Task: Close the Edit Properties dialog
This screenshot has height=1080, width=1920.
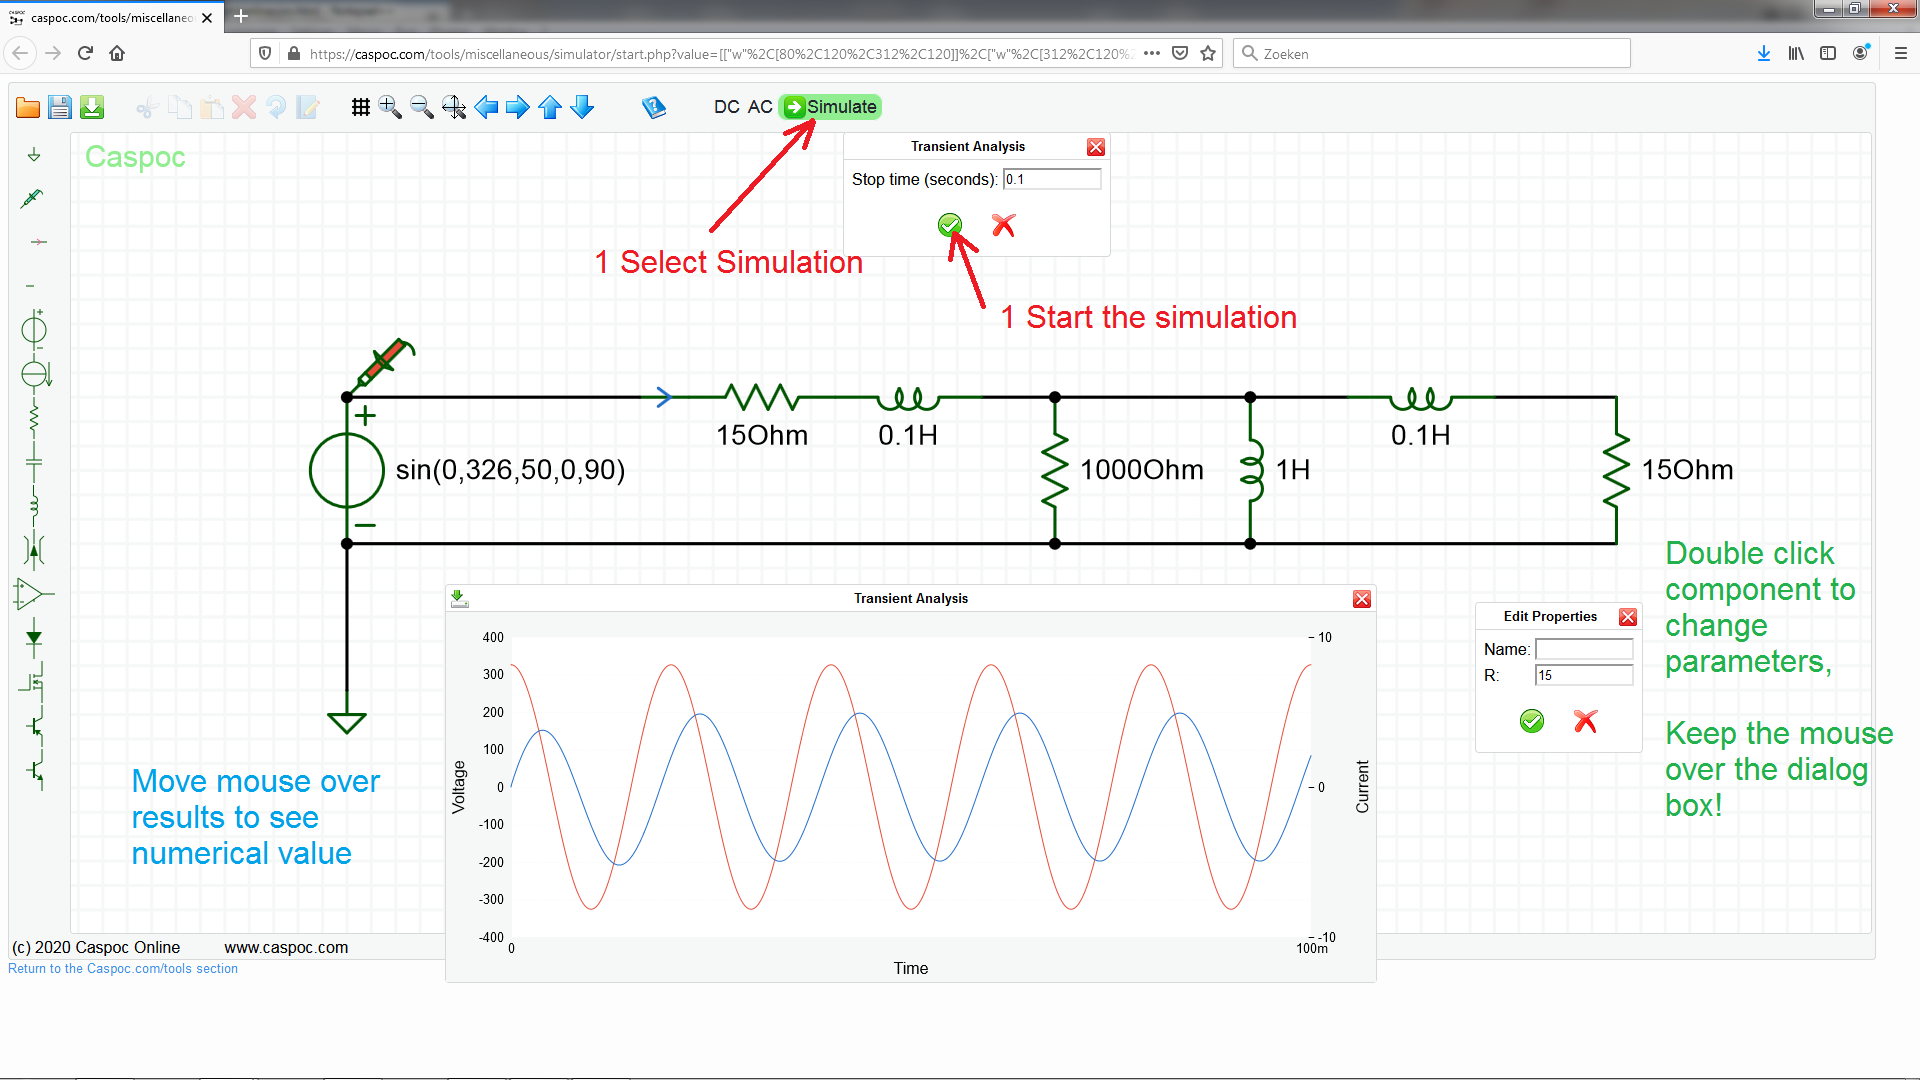Action: pyautogui.click(x=1627, y=617)
